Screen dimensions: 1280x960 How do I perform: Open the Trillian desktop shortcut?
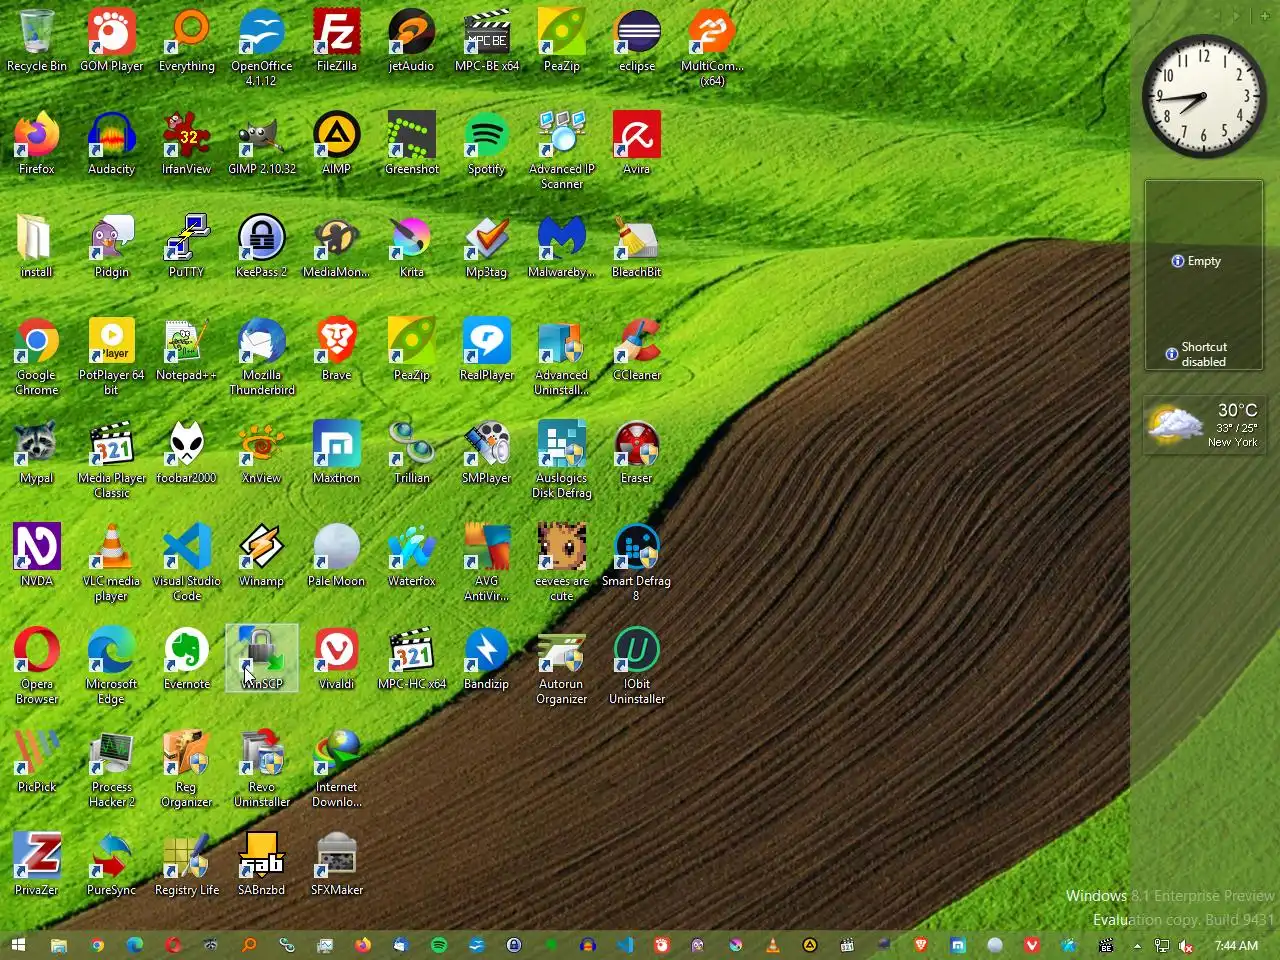click(412, 453)
